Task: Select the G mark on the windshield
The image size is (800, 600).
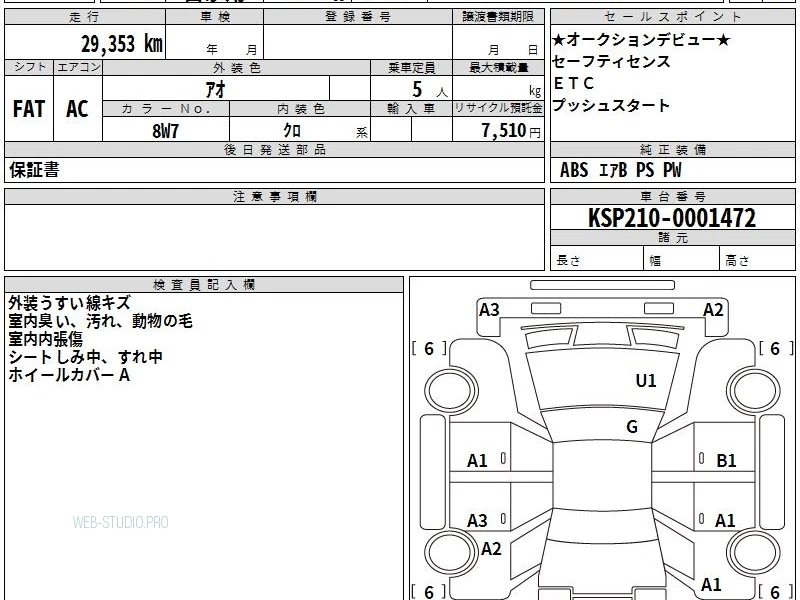Action: (x=632, y=427)
